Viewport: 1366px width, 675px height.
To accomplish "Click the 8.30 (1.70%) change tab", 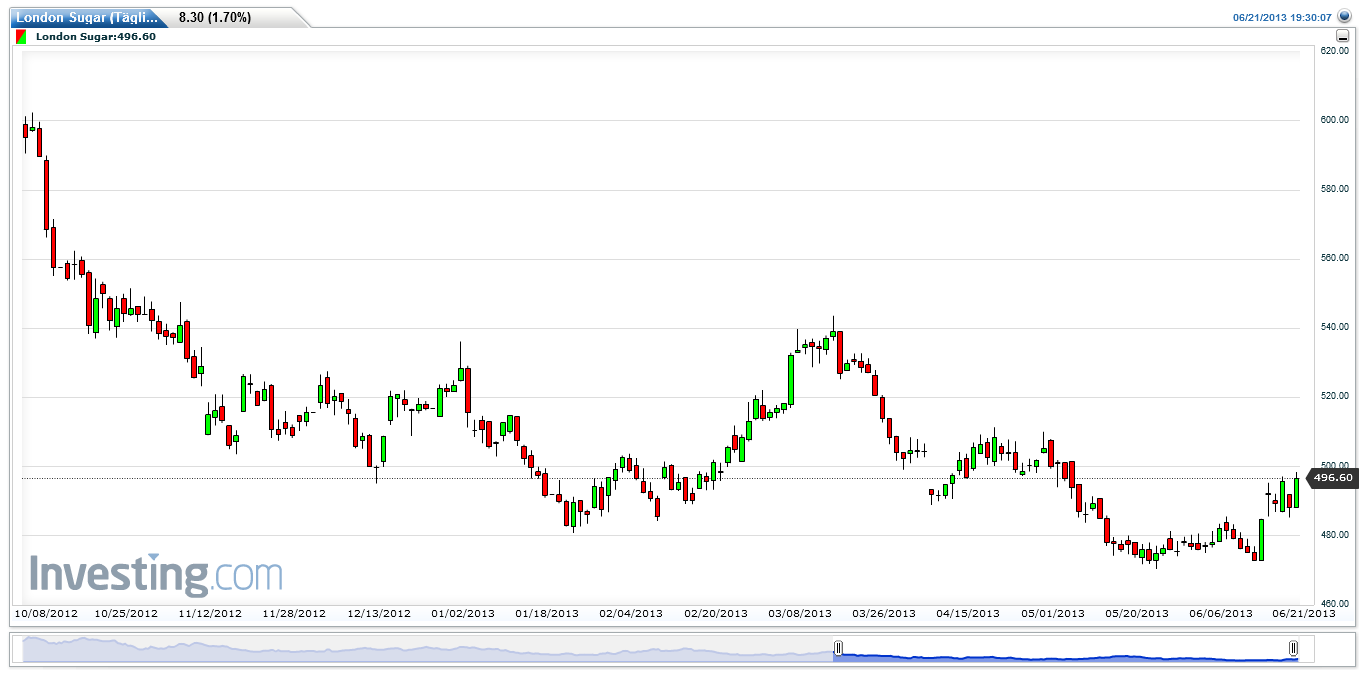I will [215, 17].
